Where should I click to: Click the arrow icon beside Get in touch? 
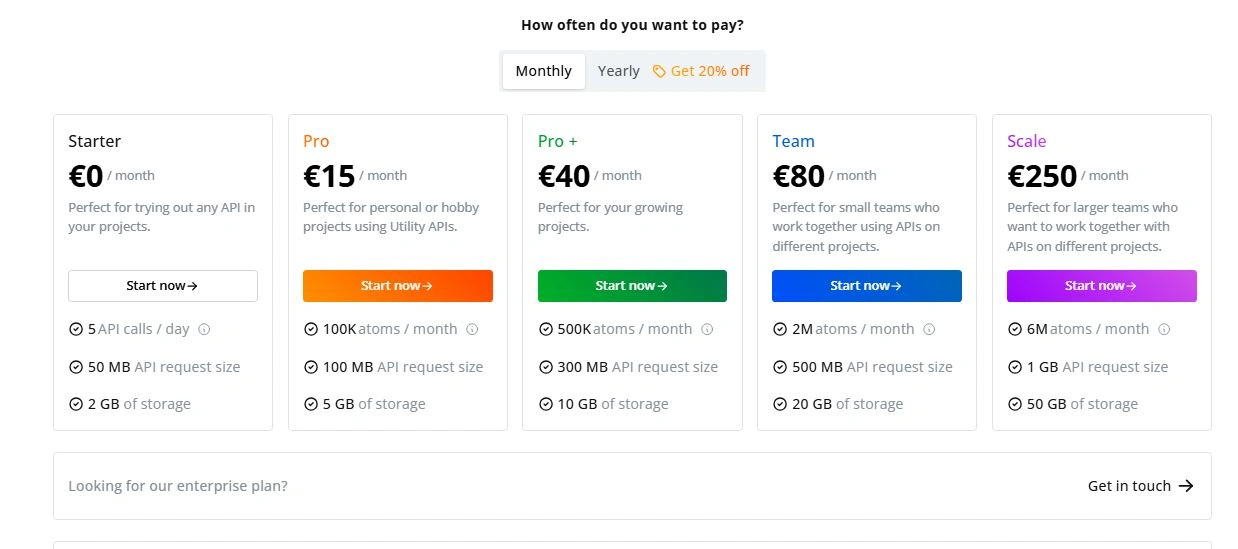(x=1186, y=486)
